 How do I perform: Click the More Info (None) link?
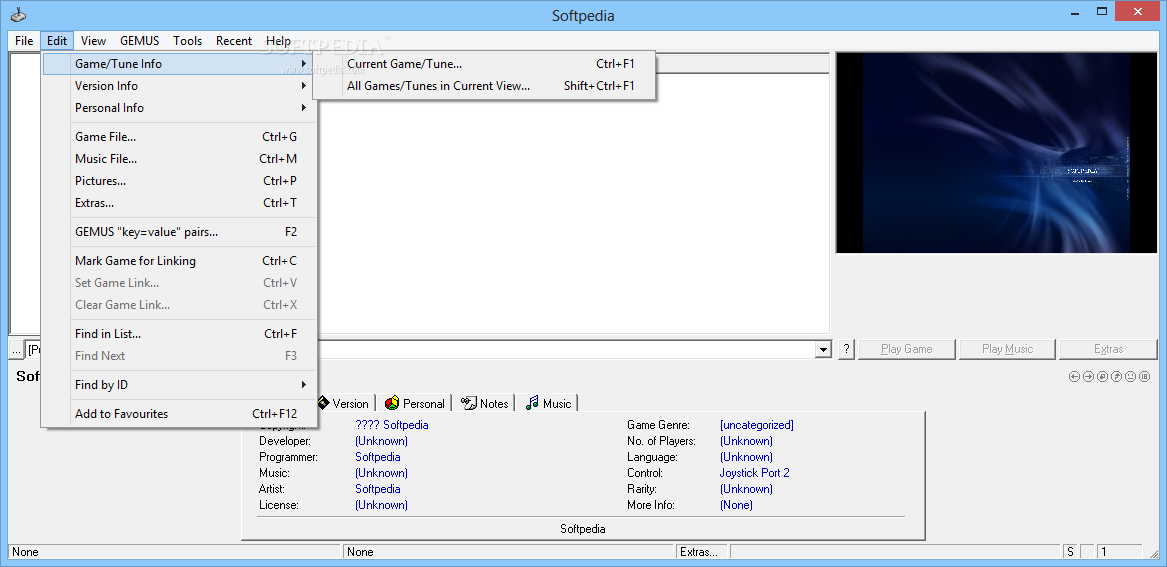tap(735, 505)
